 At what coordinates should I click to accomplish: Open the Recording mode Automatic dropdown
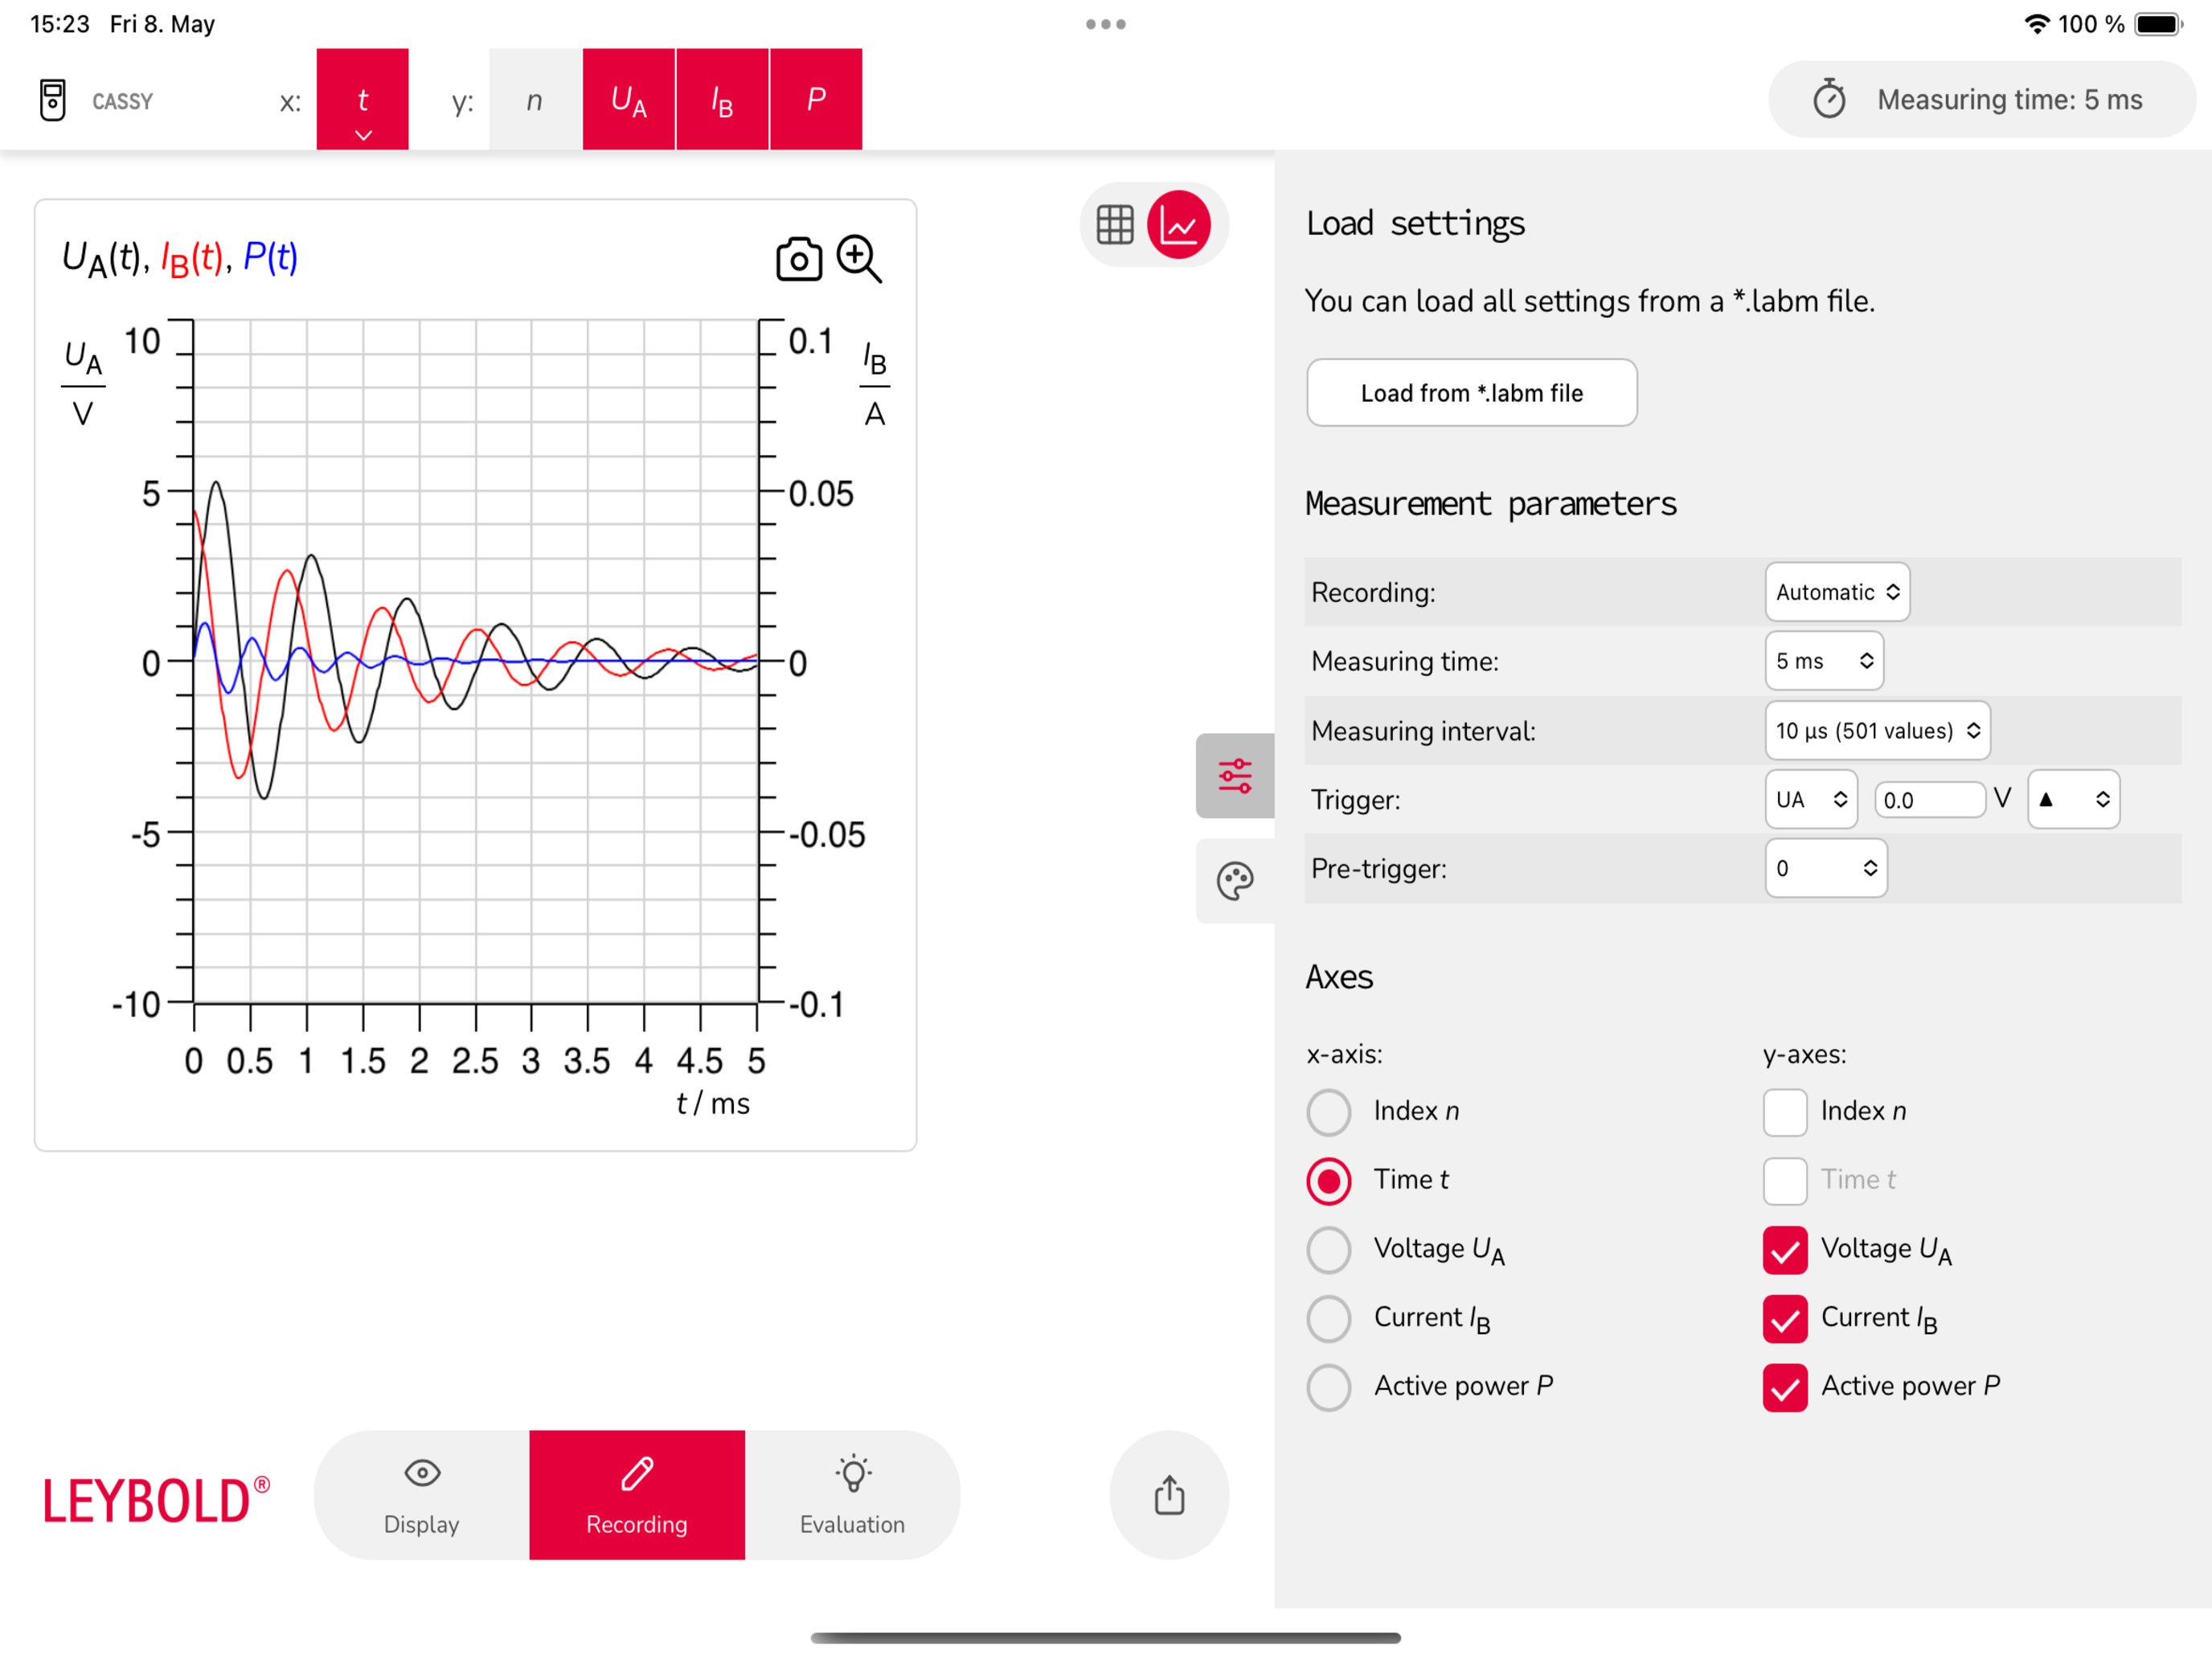[x=1837, y=592]
